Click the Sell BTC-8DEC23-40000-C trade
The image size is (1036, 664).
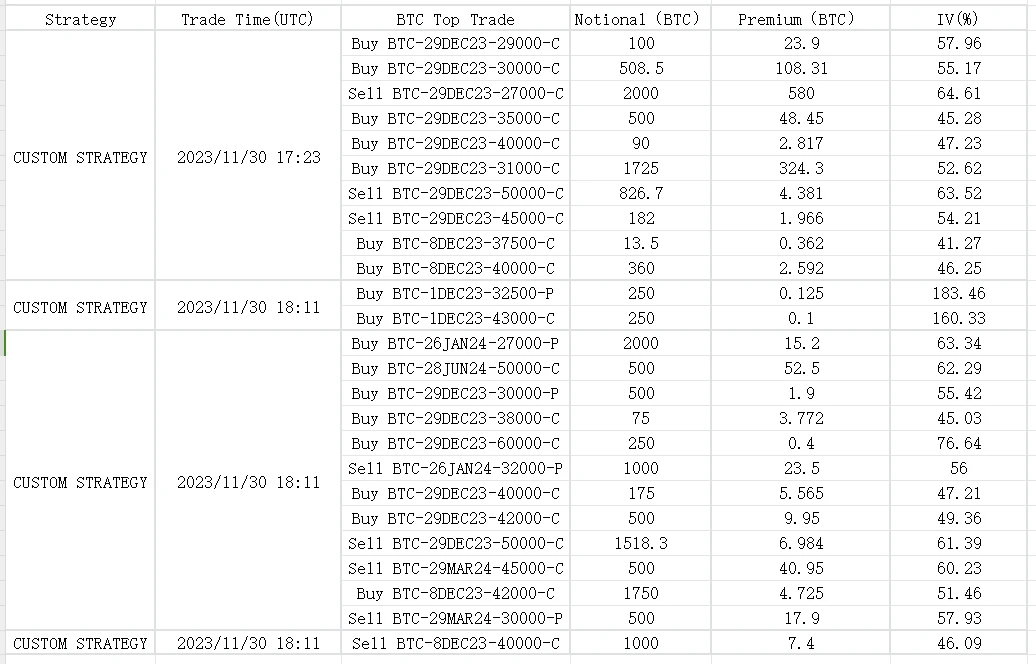[455, 643]
